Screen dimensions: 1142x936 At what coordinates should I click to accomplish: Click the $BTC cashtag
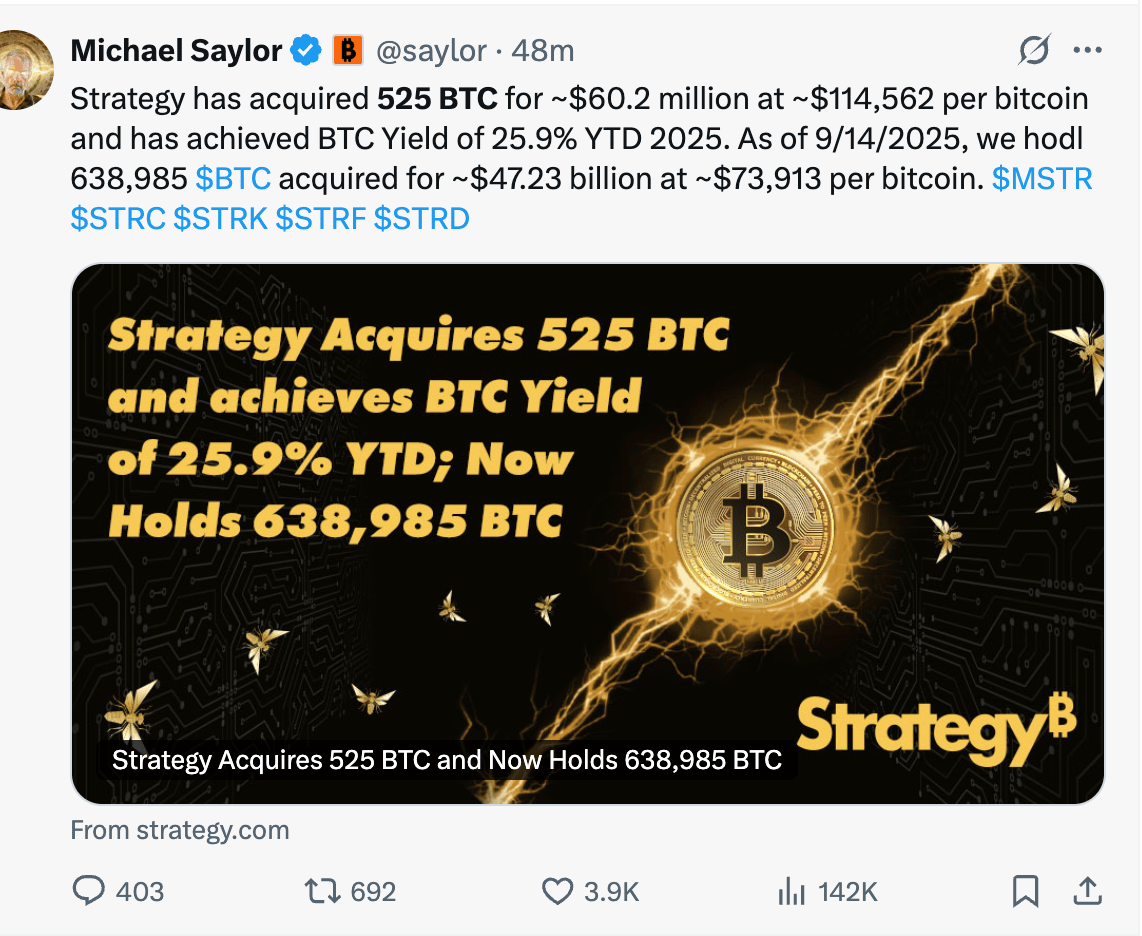(x=233, y=178)
